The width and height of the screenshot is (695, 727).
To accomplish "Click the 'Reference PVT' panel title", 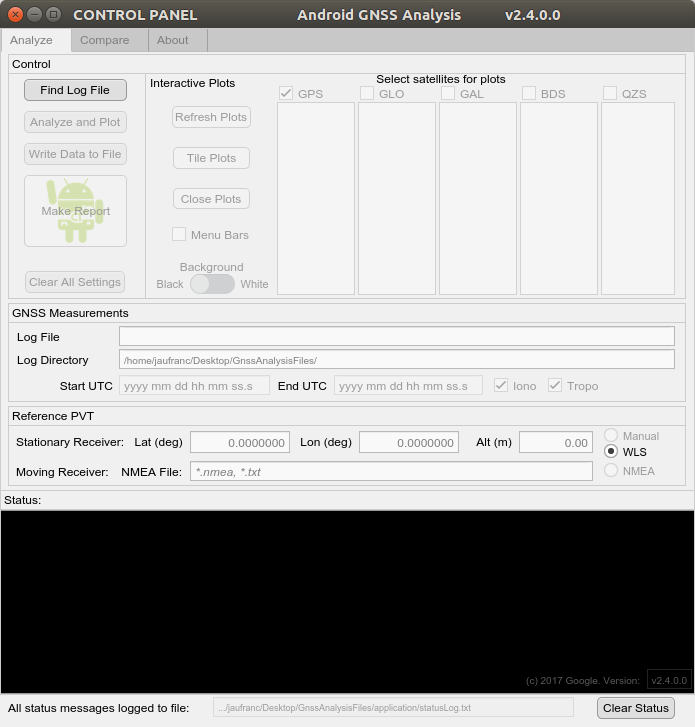I will (53, 416).
